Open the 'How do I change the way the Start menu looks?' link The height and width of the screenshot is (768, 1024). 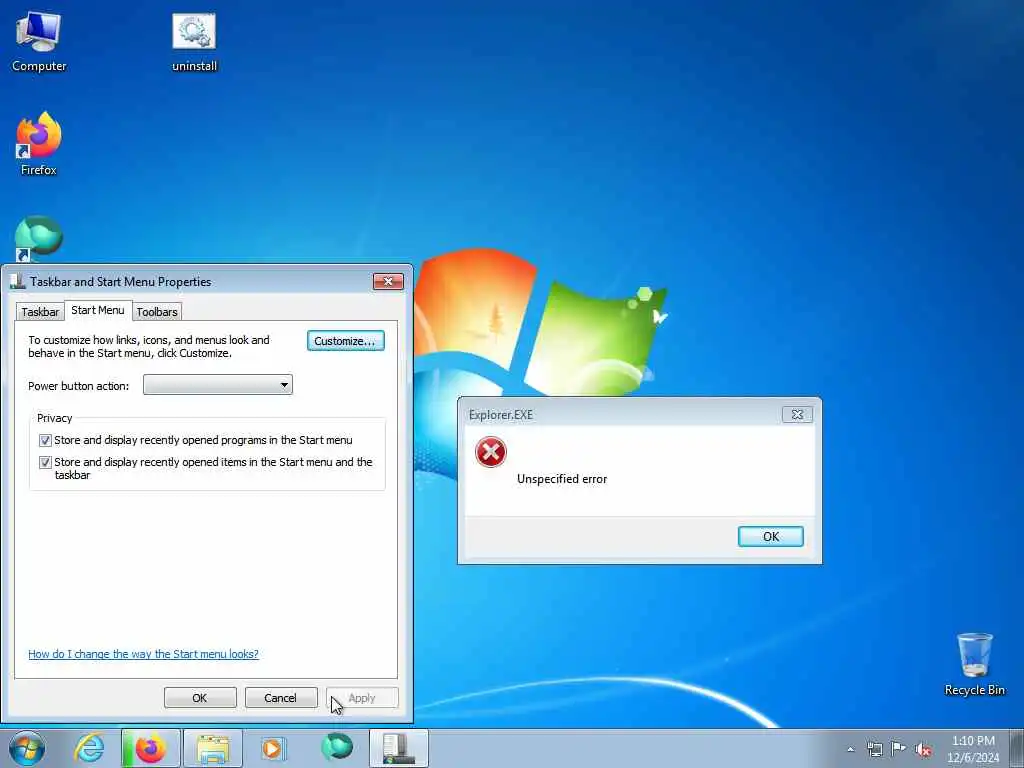click(143, 654)
